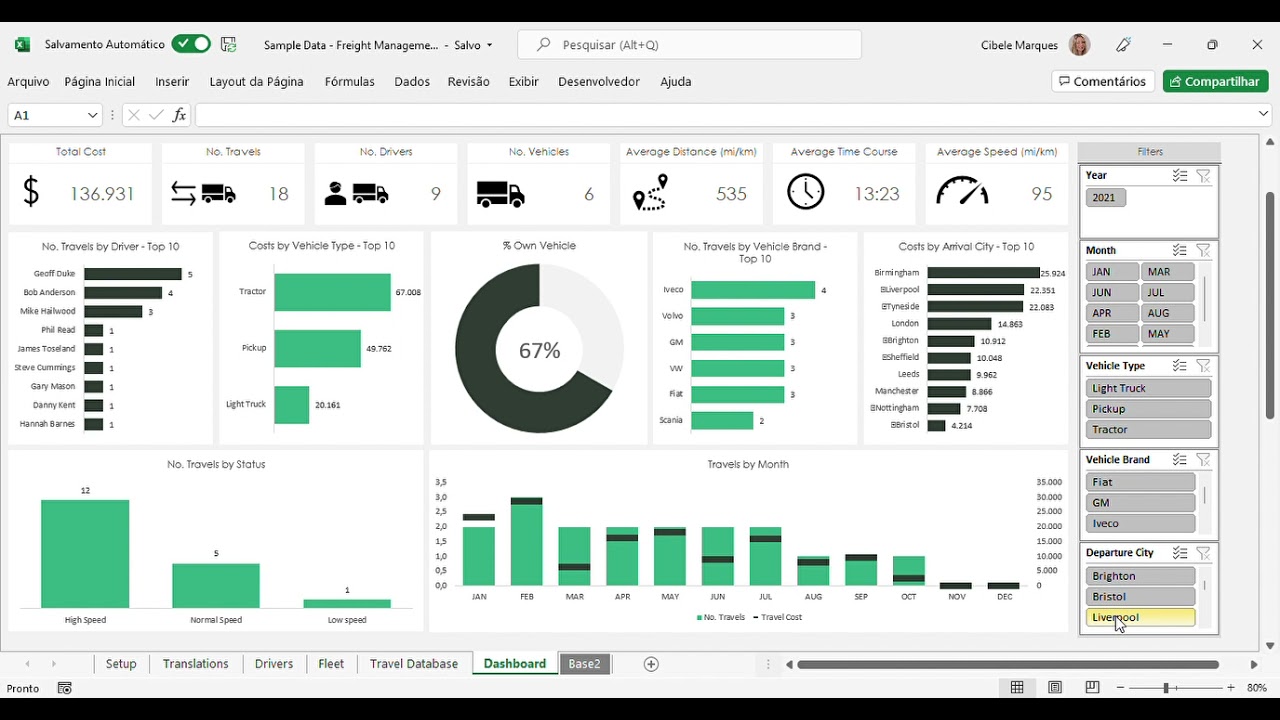This screenshot has width=1280, height=720.
Task: Switch to the Drivers sheet tab
Action: [274, 664]
